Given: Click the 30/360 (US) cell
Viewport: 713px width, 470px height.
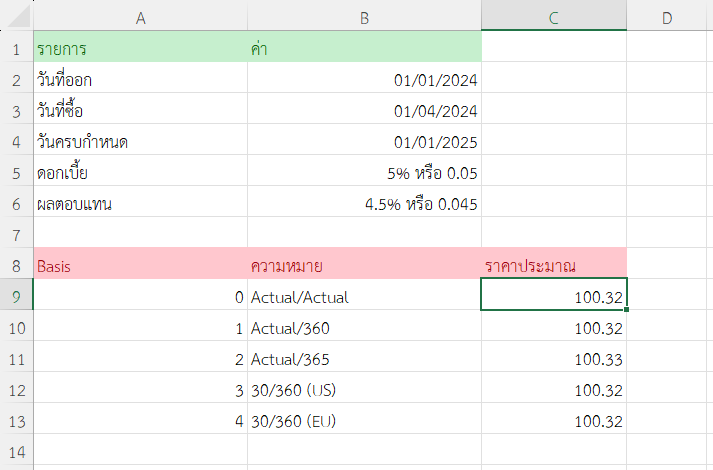Looking at the screenshot, I should tap(364, 387).
